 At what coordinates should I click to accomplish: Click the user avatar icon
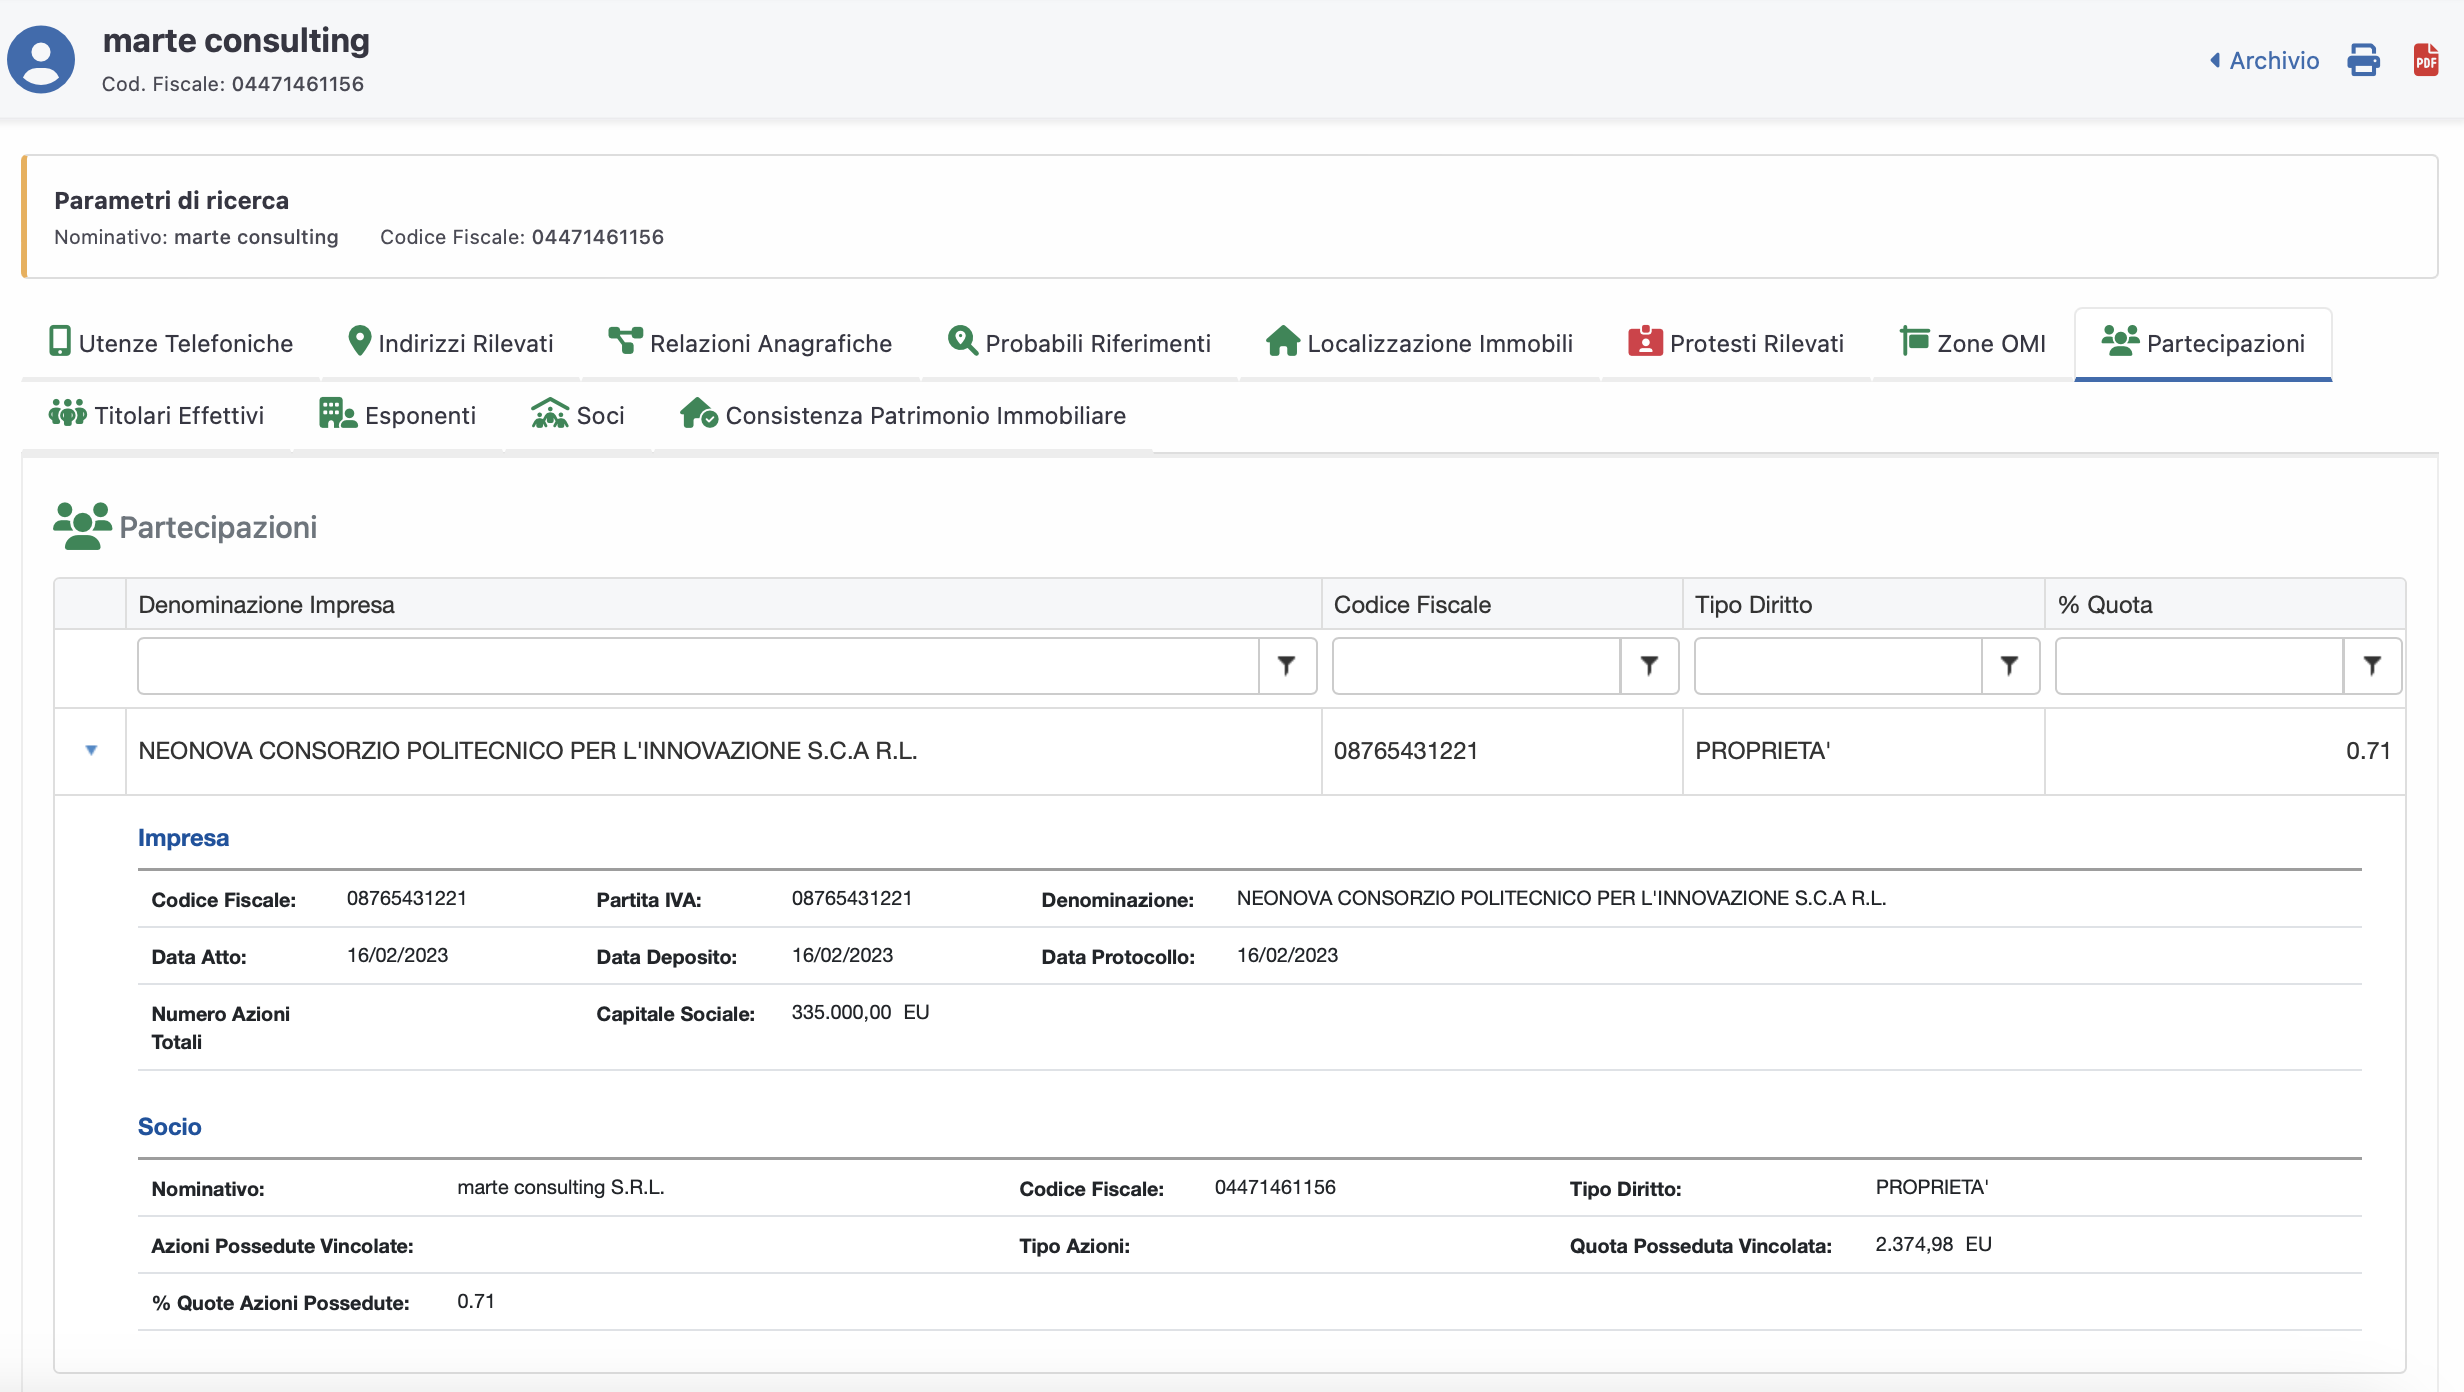41,60
